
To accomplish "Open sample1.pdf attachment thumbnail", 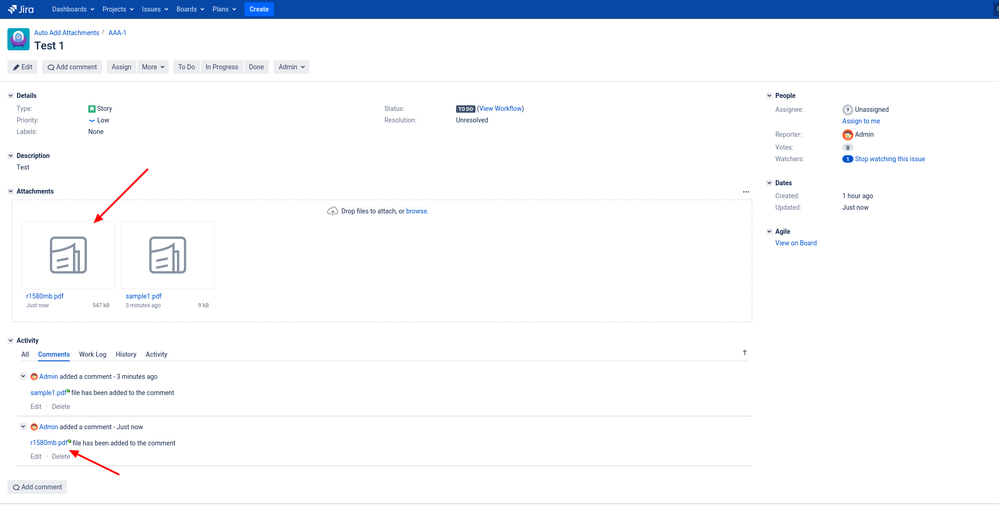I will pos(168,255).
